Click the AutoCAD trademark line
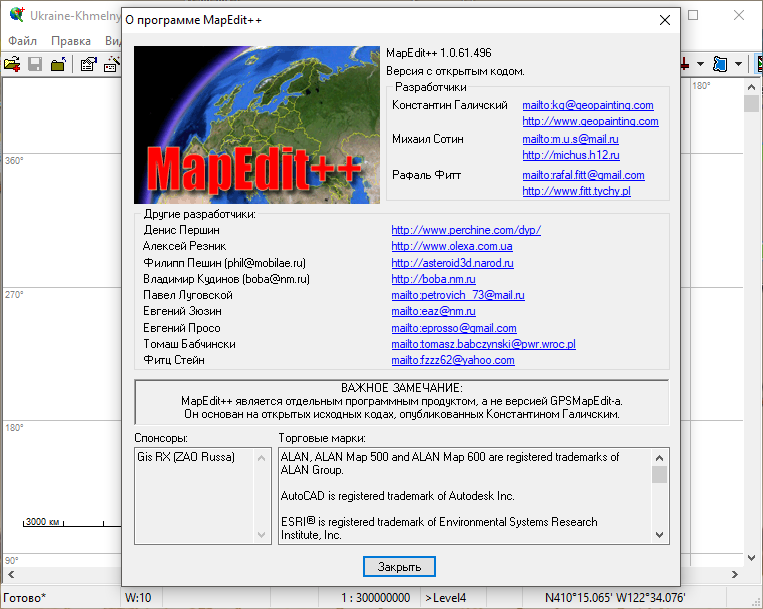 coord(398,496)
